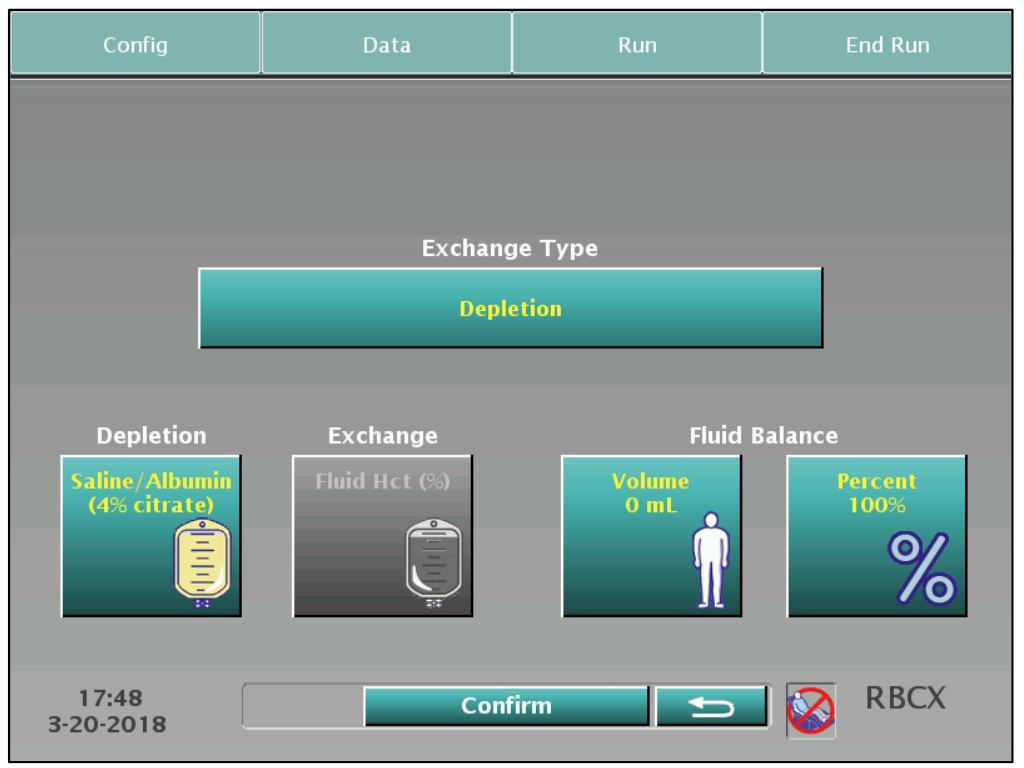This screenshot has width=1024, height=768.
Task: Click the back arrow button
Action: [x=711, y=705]
